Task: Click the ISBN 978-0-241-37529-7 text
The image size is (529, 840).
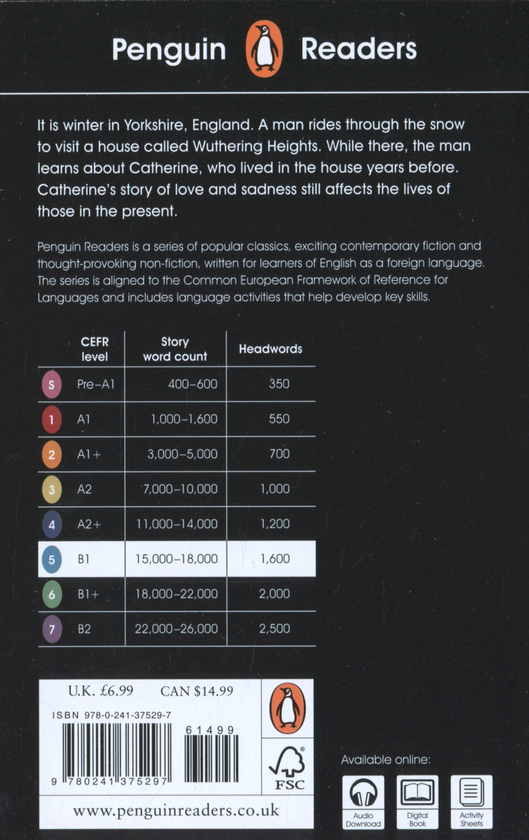Action: point(111,715)
